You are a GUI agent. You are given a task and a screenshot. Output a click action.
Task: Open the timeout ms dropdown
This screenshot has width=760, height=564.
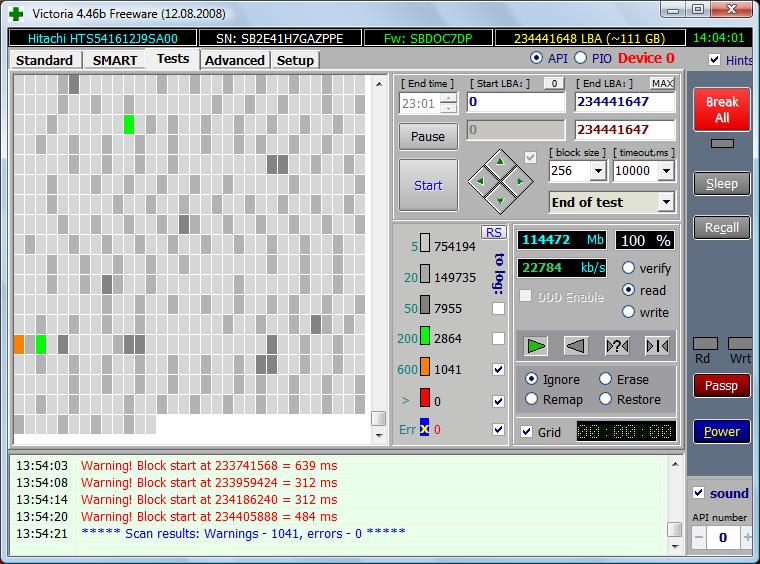point(666,171)
